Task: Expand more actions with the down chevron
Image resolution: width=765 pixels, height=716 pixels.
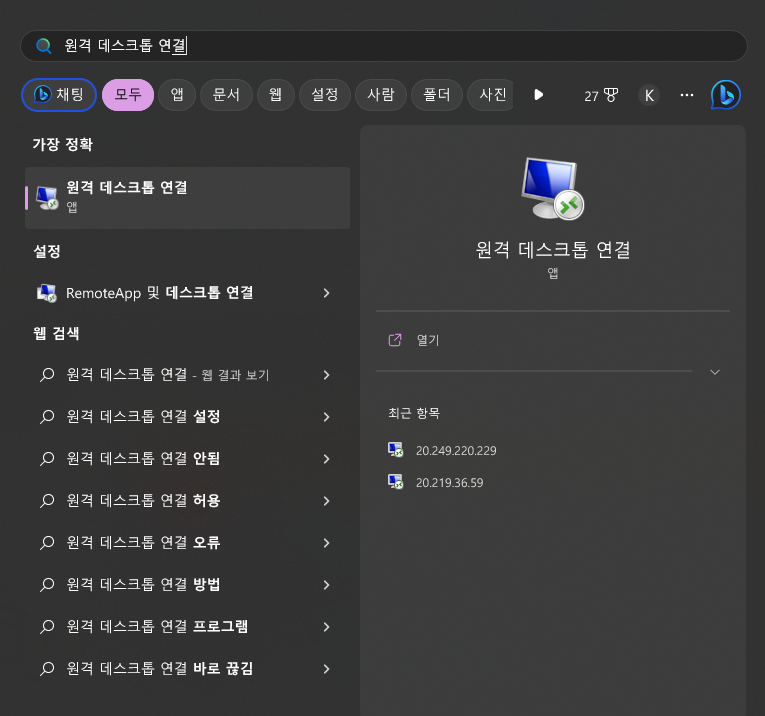Action: (x=715, y=372)
